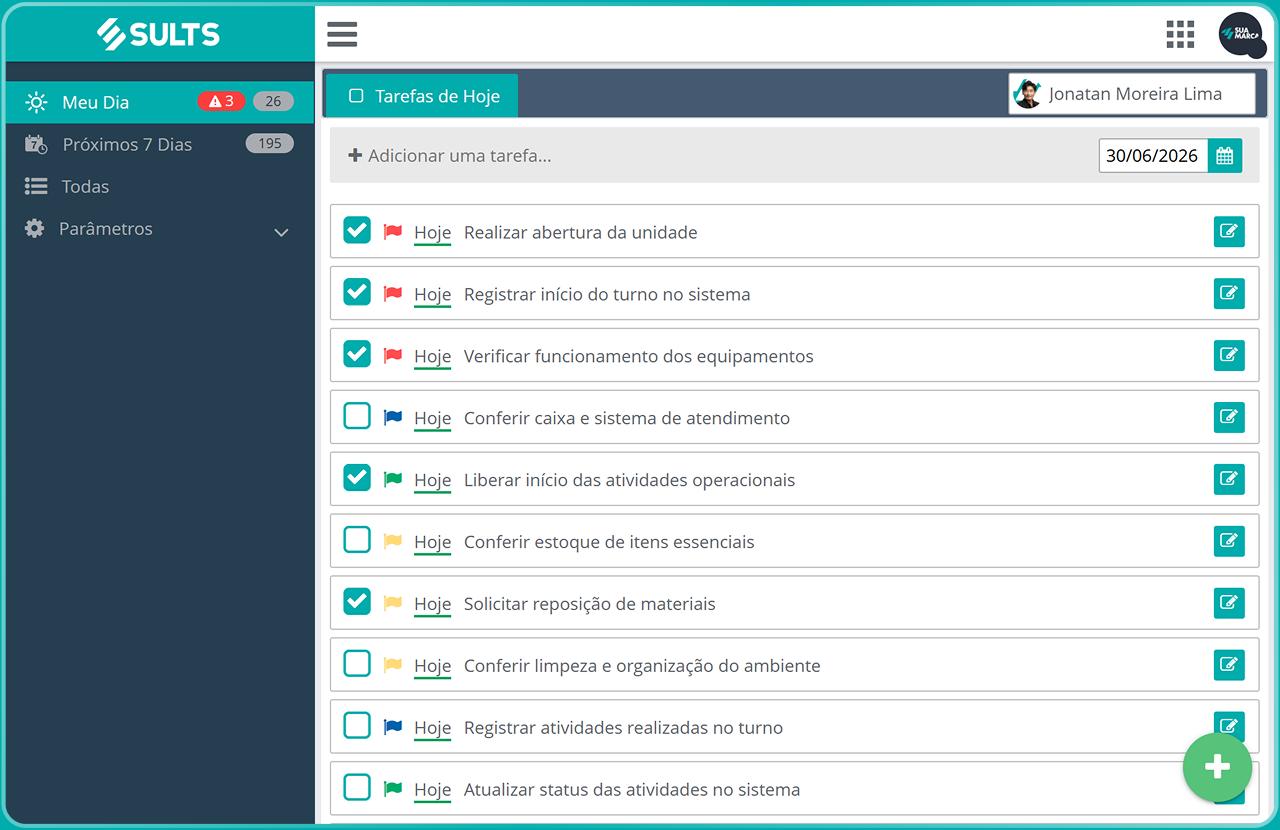Open the hamburger menu
Viewport: 1280px width, 830px height.
pyautogui.click(x=342, y=34)
